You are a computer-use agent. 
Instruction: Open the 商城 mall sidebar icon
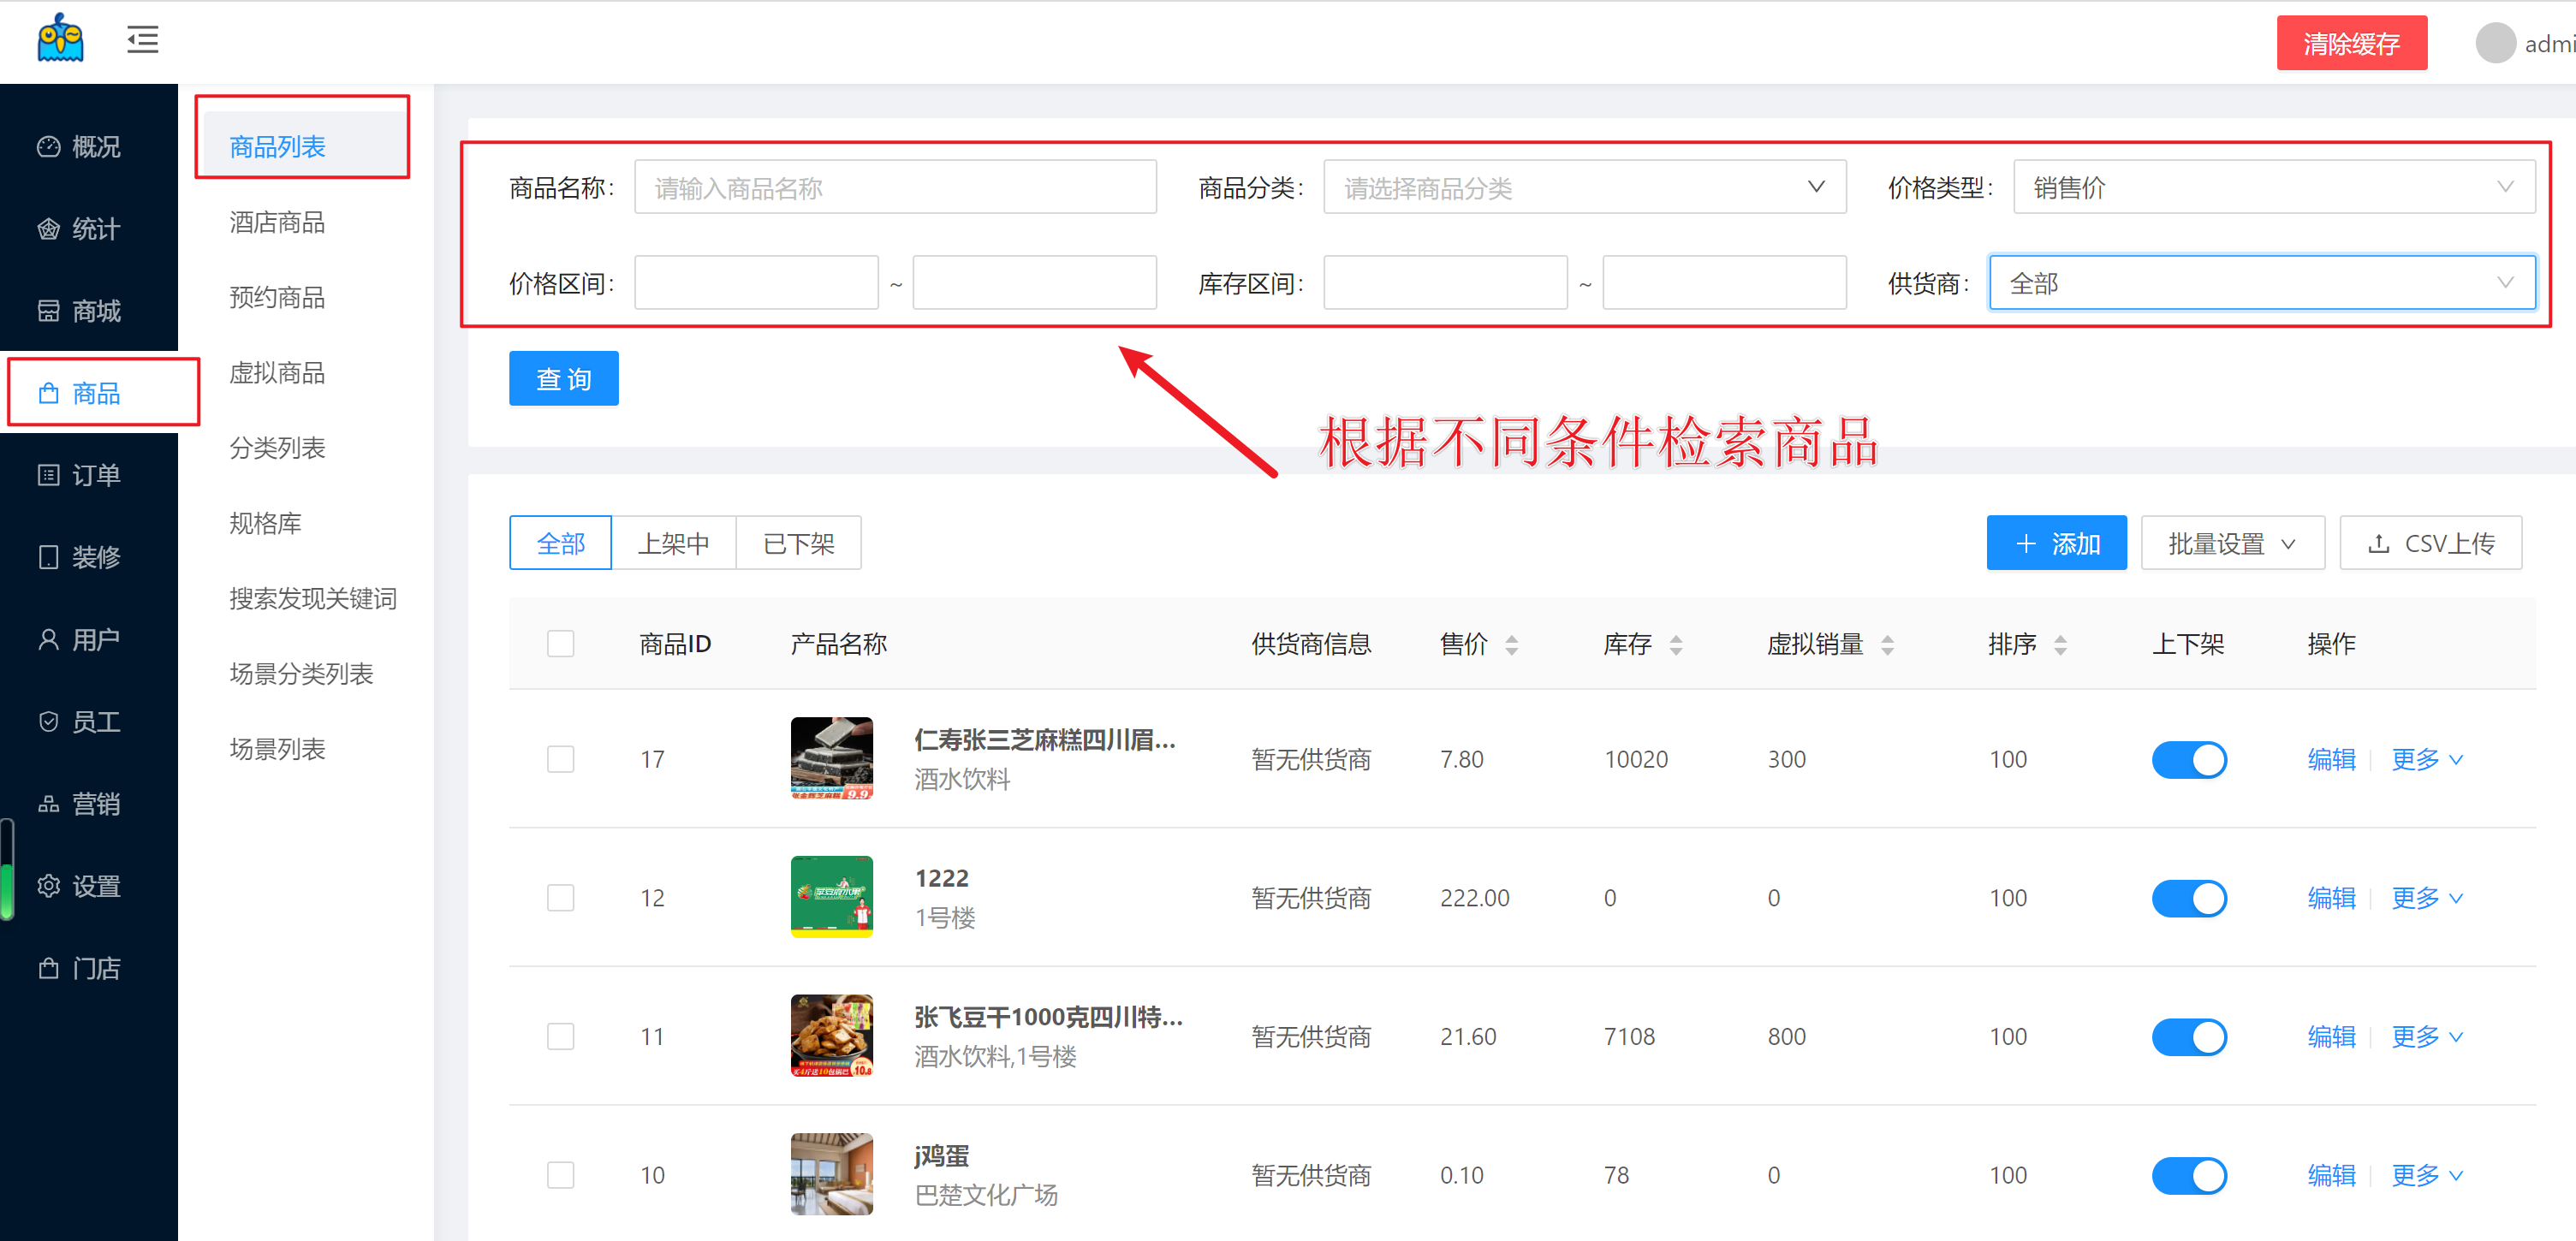[48, 311]
